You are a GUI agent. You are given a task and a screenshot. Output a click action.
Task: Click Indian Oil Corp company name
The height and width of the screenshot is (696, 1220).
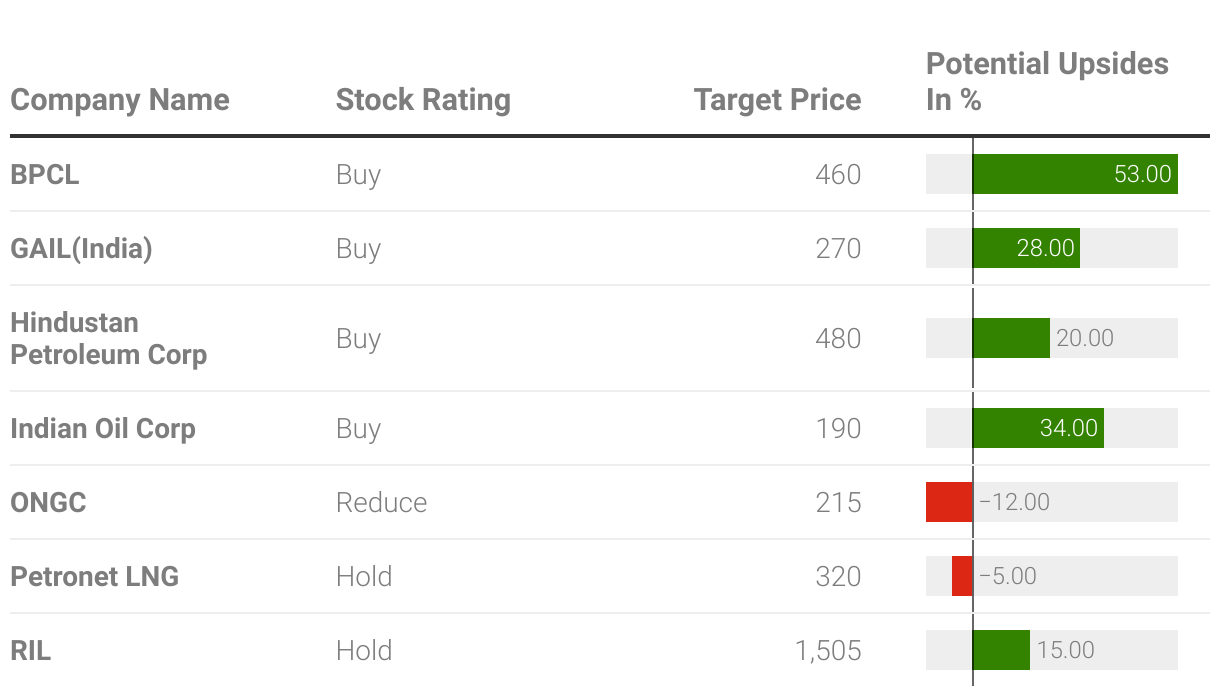102,428
